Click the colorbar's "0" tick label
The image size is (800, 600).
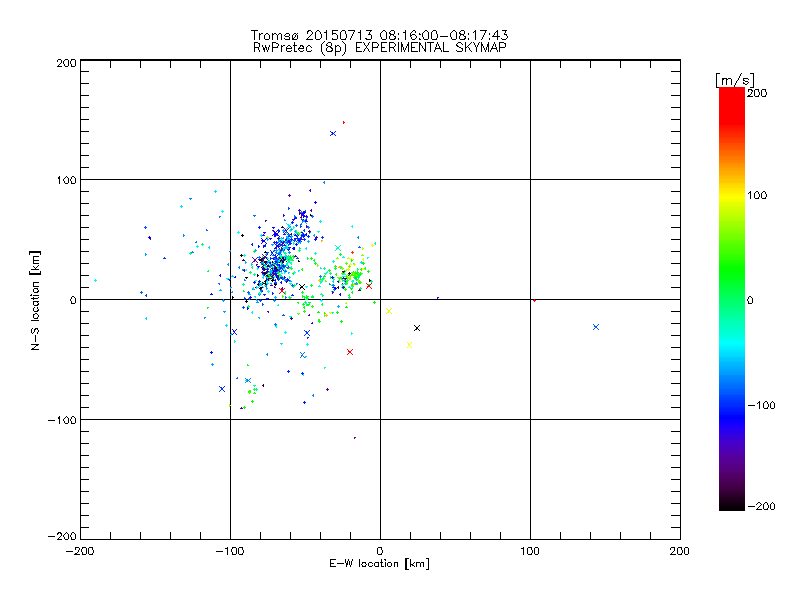[x=750, y=300]
